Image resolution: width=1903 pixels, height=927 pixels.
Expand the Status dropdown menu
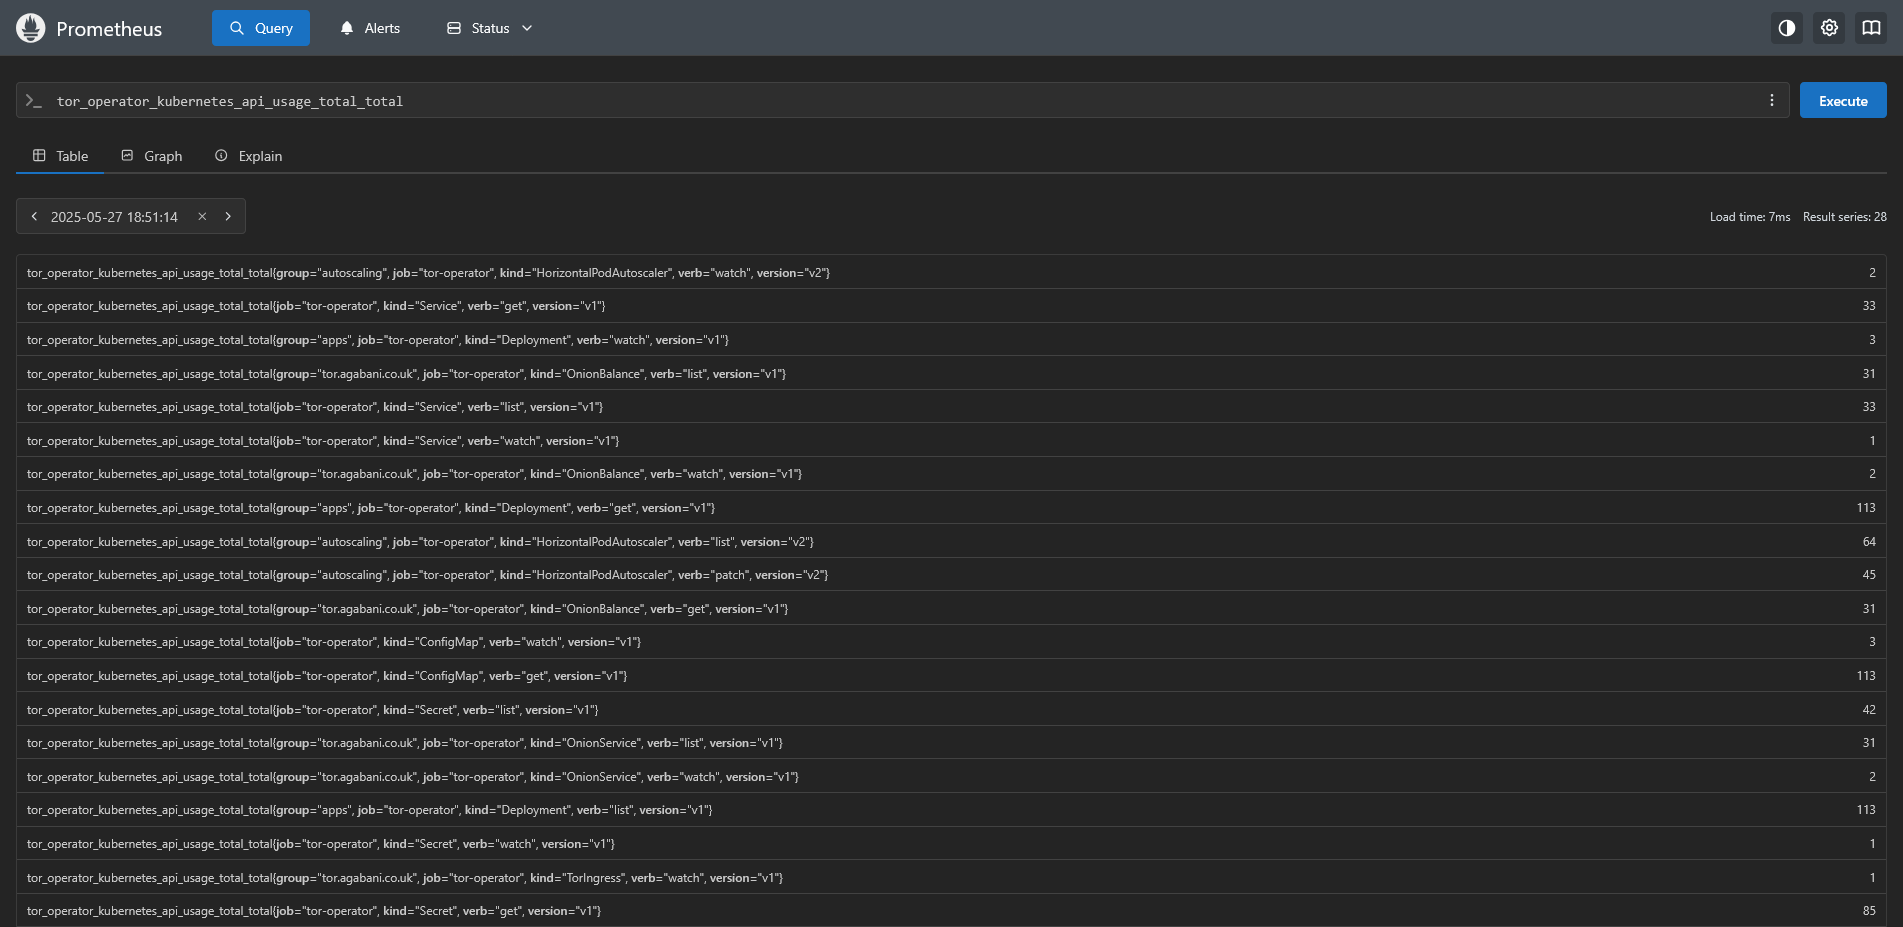(489, 28)
